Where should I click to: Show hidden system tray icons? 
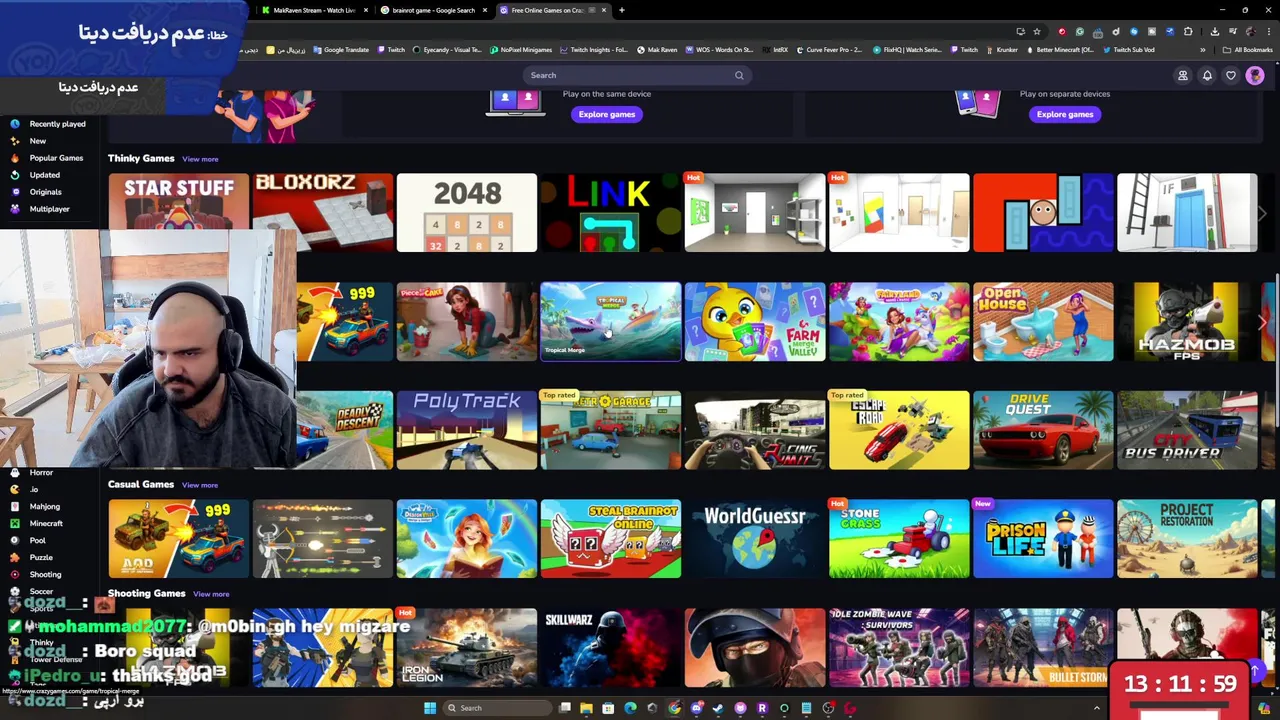pyautogui.click(x=1097, y=708)
